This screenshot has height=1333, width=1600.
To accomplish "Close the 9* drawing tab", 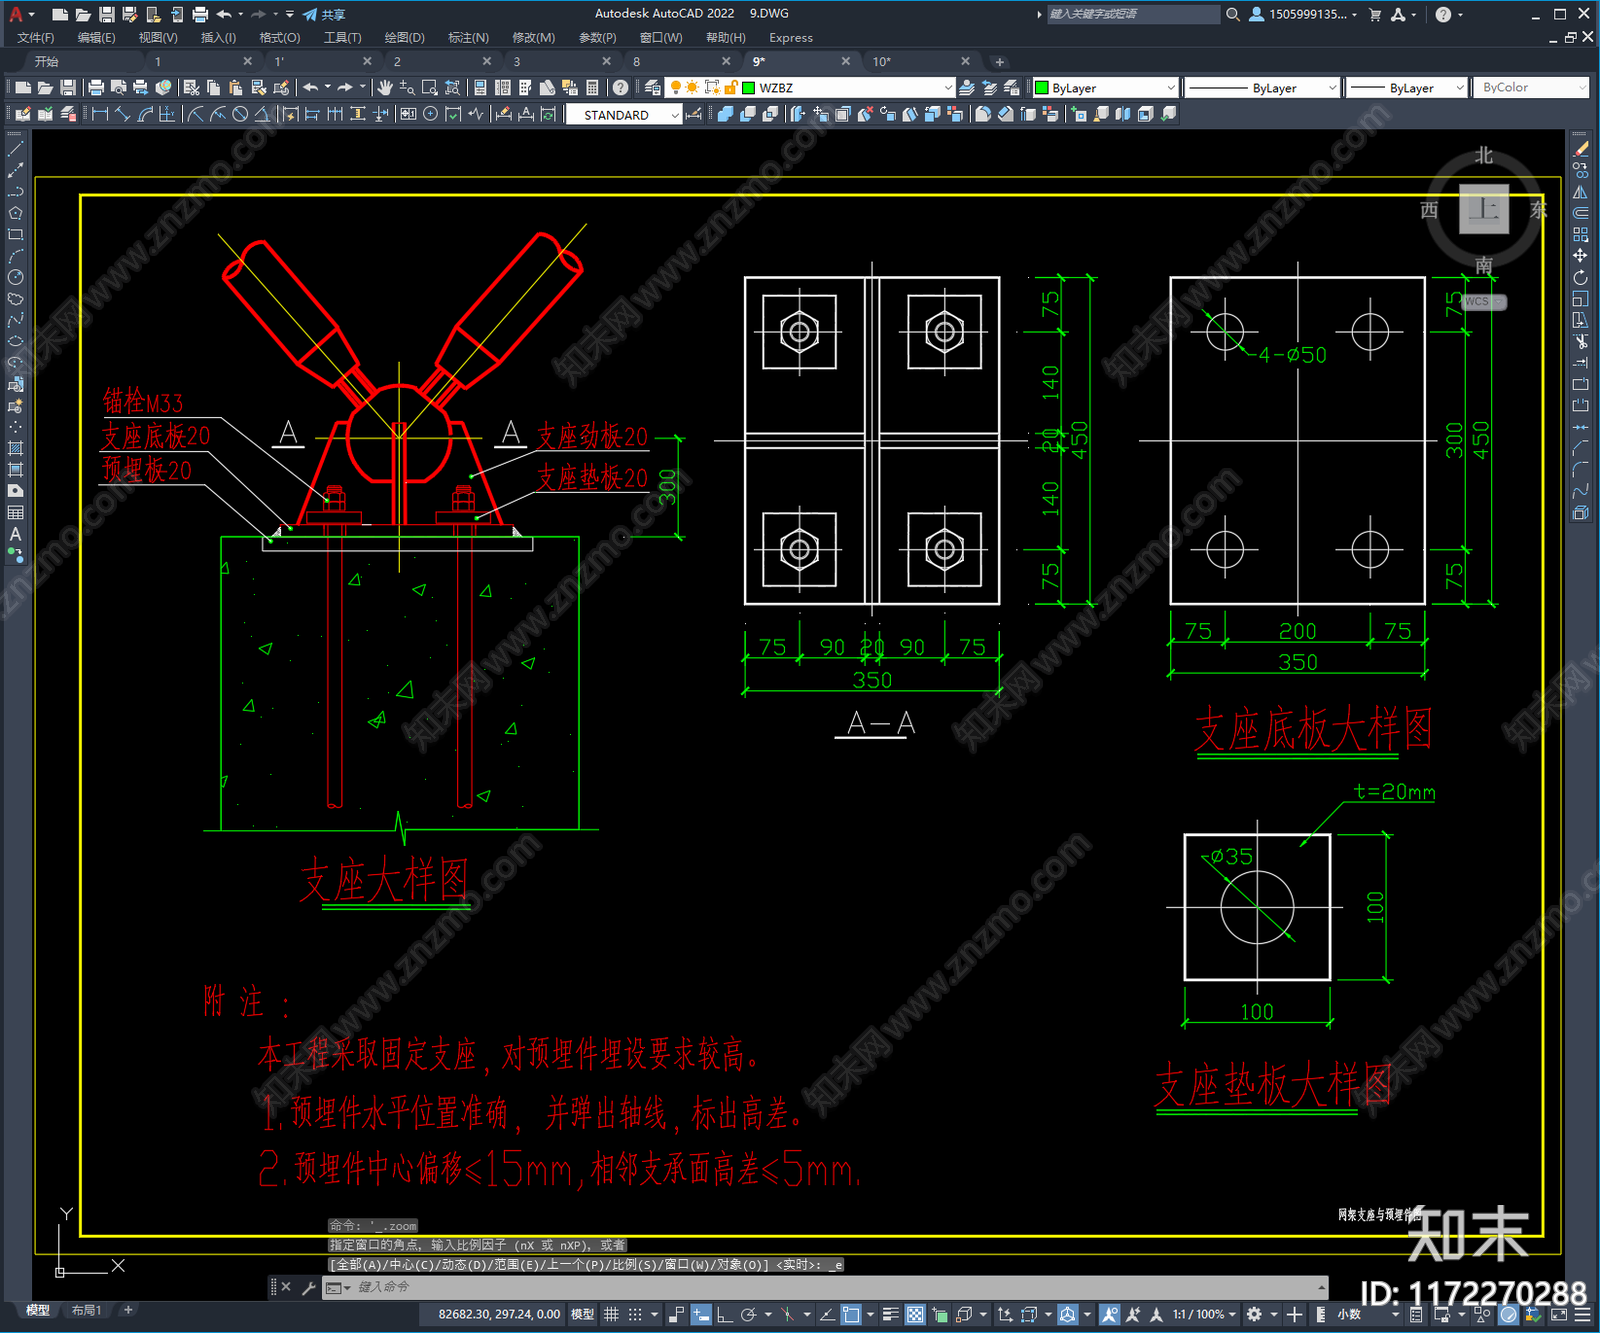I will [x=846, y=62].
